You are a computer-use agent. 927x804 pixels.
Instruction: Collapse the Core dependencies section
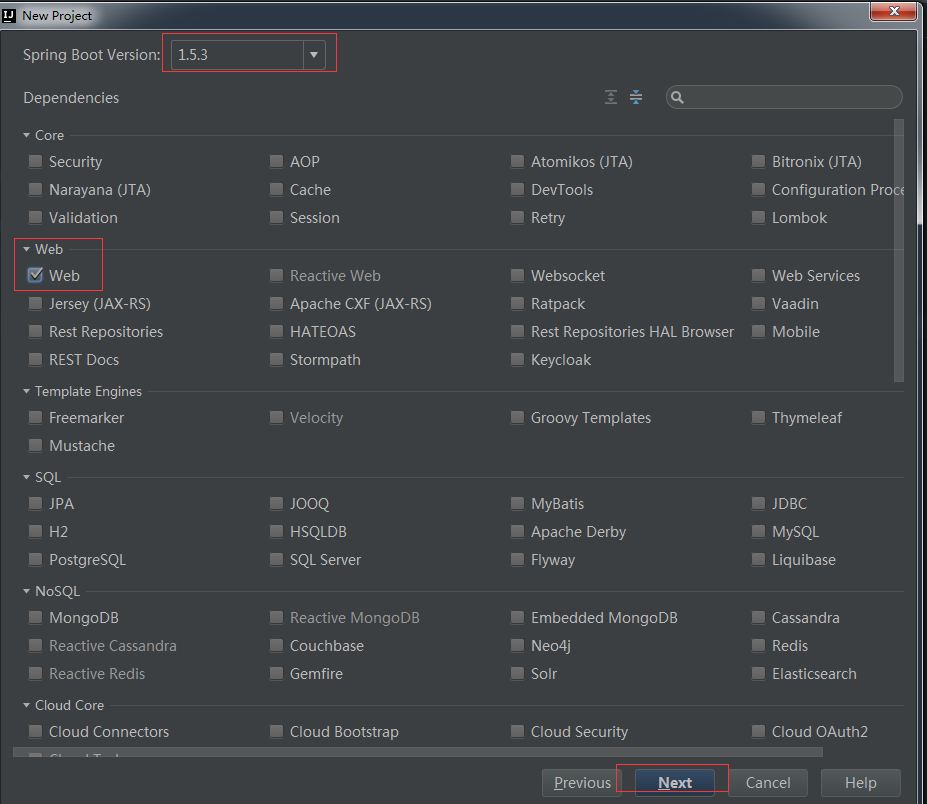pos(27,135)
